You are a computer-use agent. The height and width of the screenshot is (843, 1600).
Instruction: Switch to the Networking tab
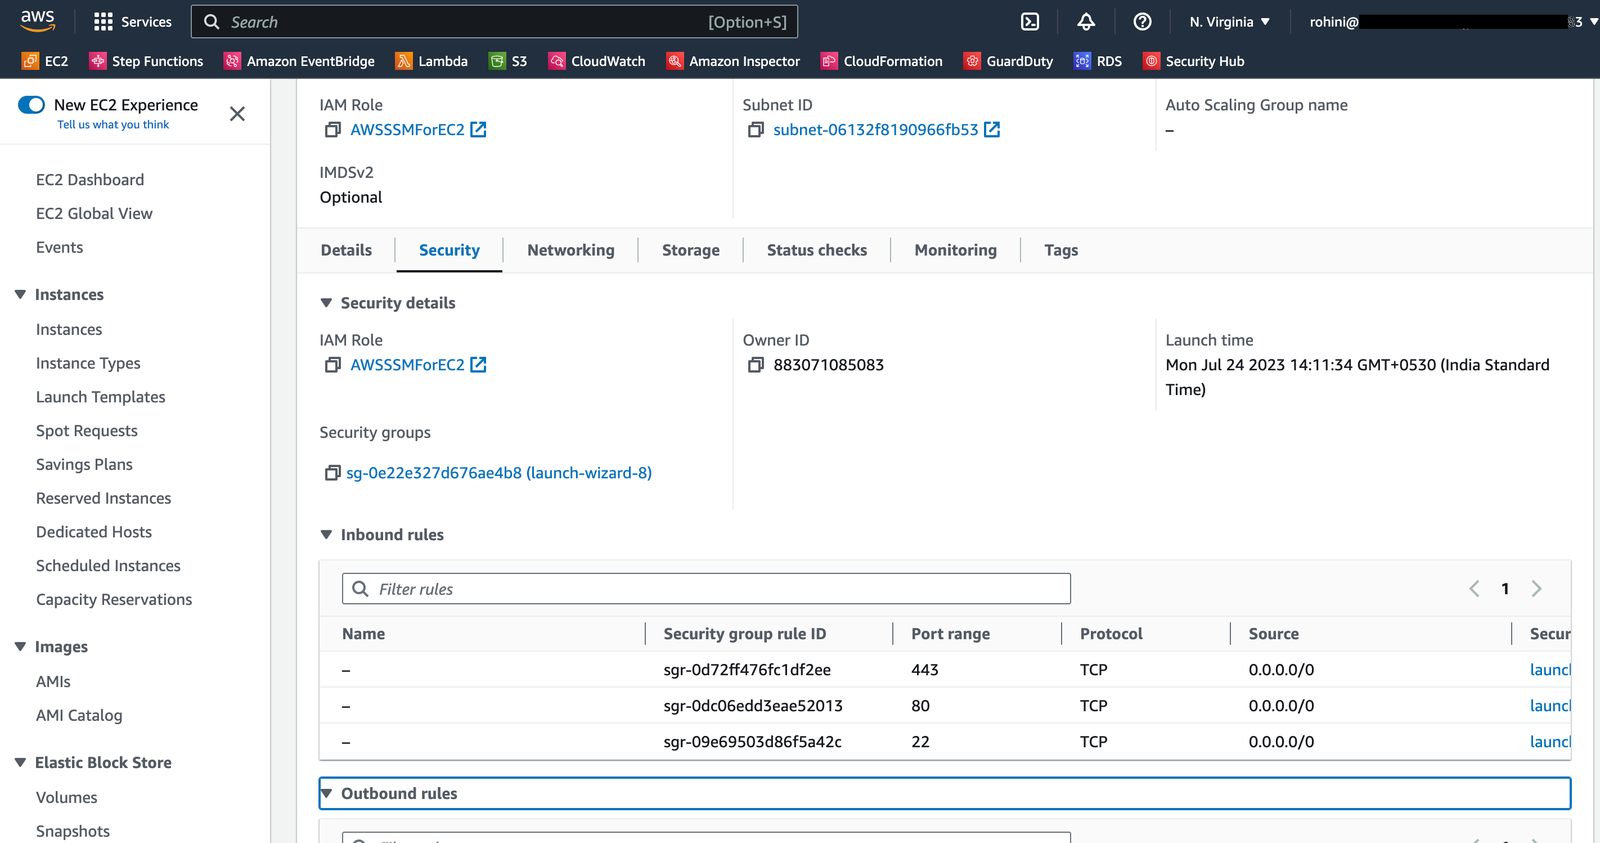pyautogui.click(x=571, y=250)
